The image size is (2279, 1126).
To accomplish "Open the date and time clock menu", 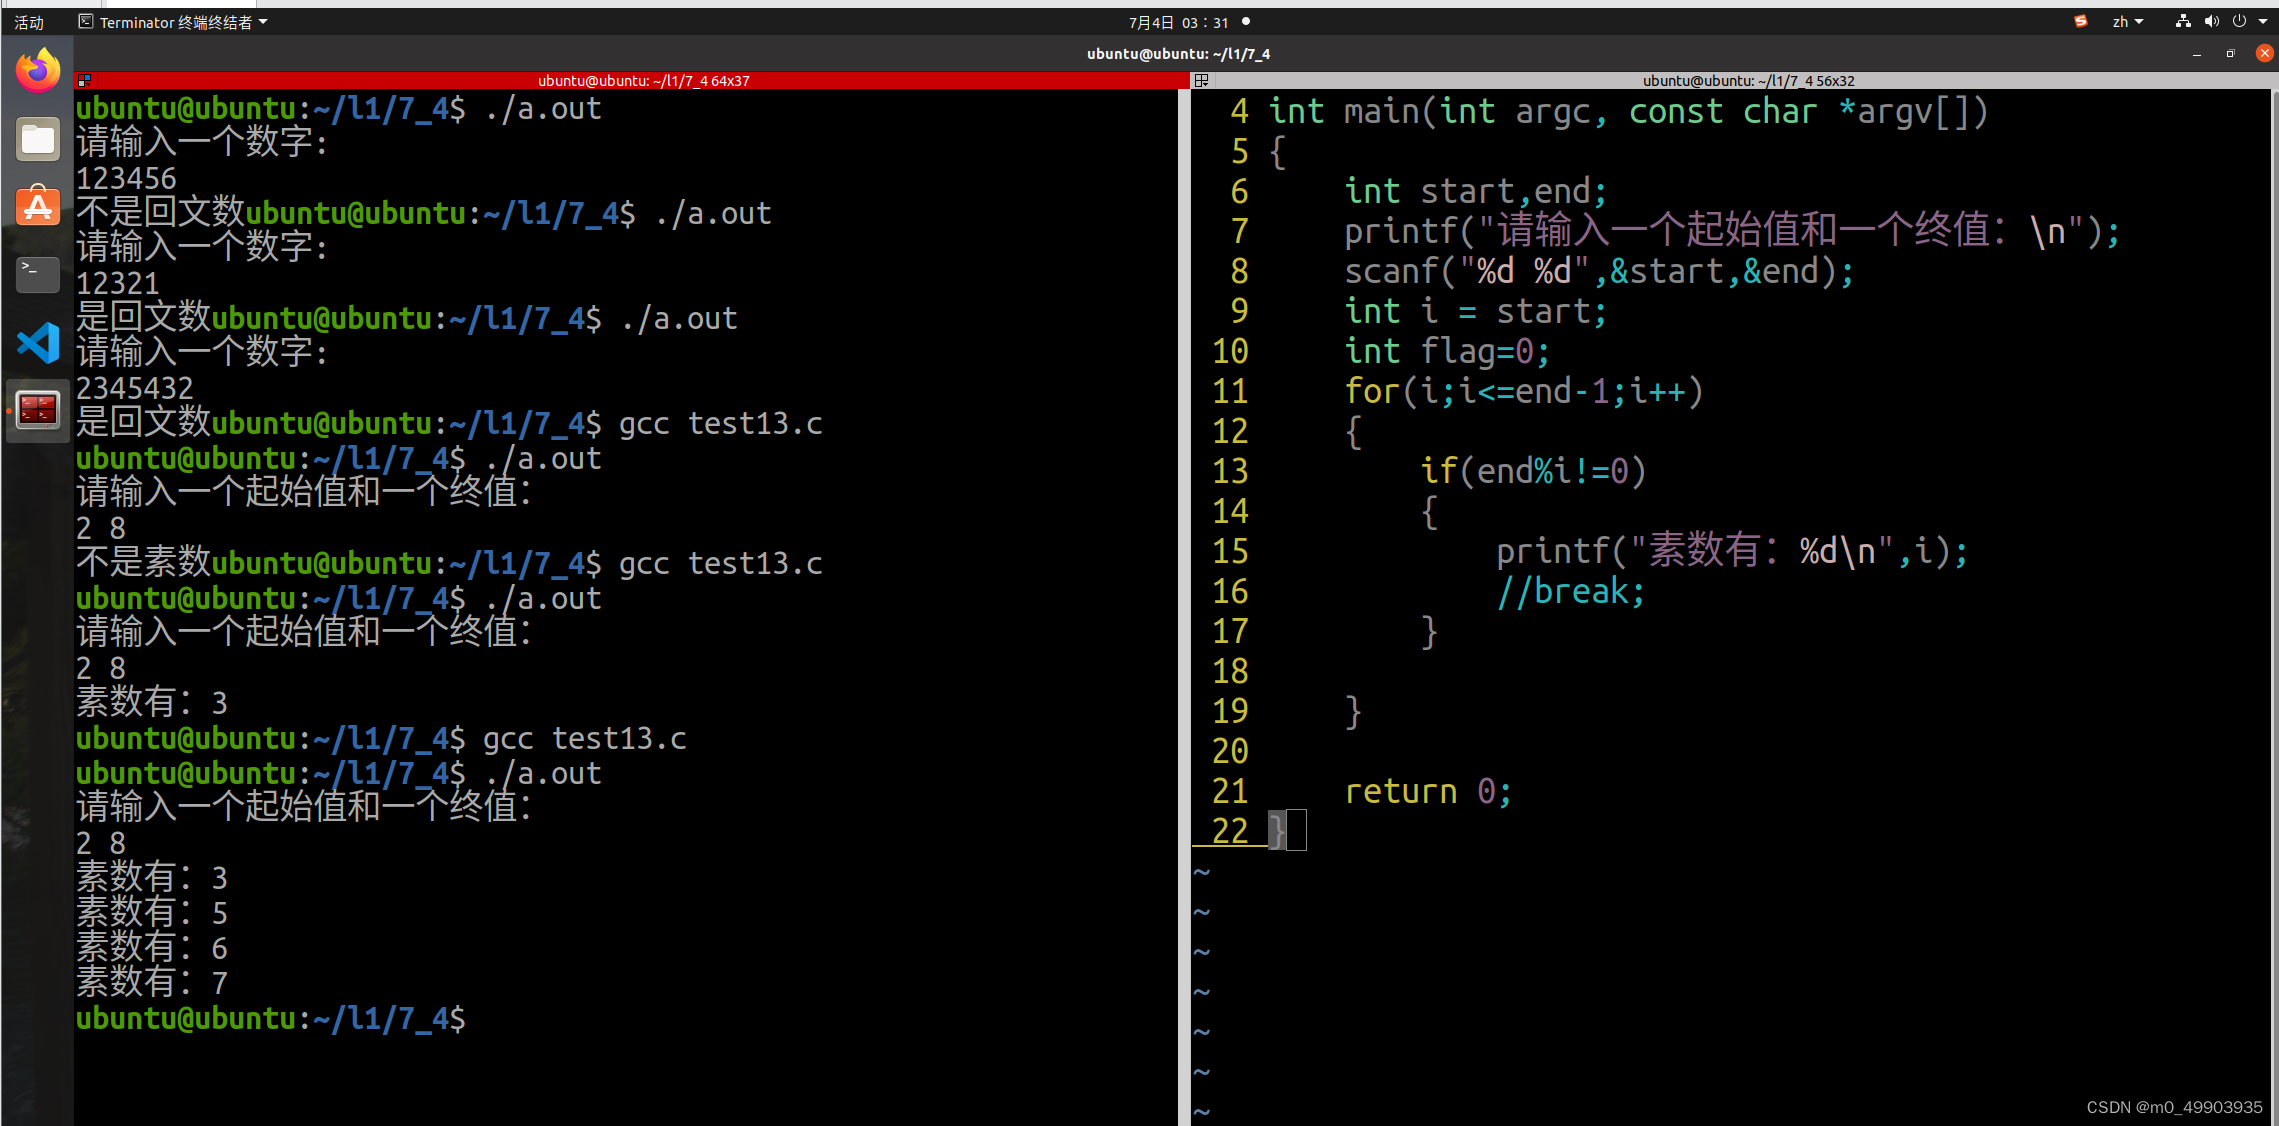I will click(x=1179, y=22).
